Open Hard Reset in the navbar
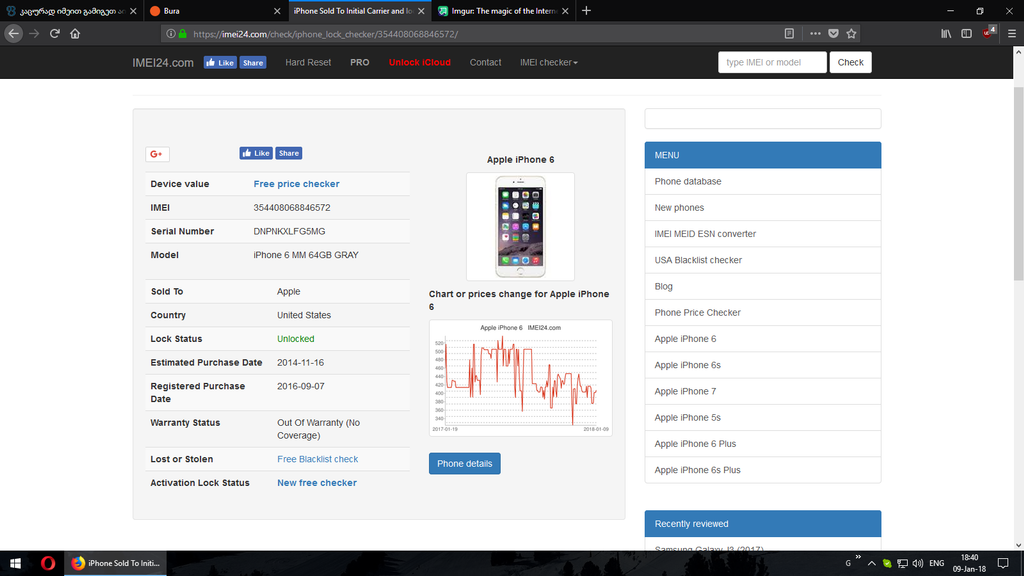 click(308, 62)
